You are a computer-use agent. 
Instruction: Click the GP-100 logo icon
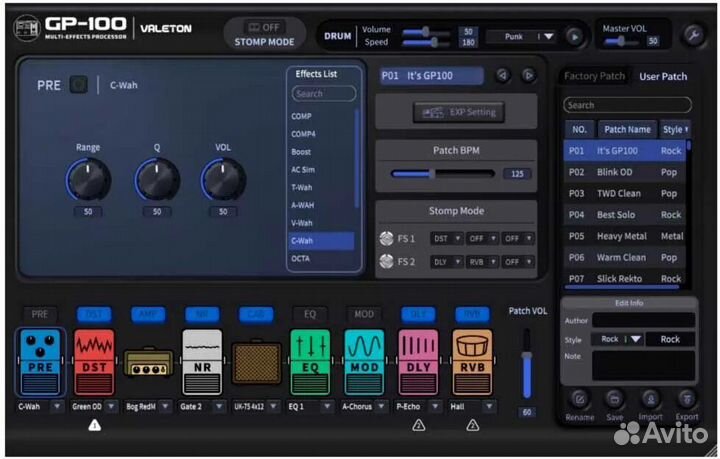[x=27, y=28]
